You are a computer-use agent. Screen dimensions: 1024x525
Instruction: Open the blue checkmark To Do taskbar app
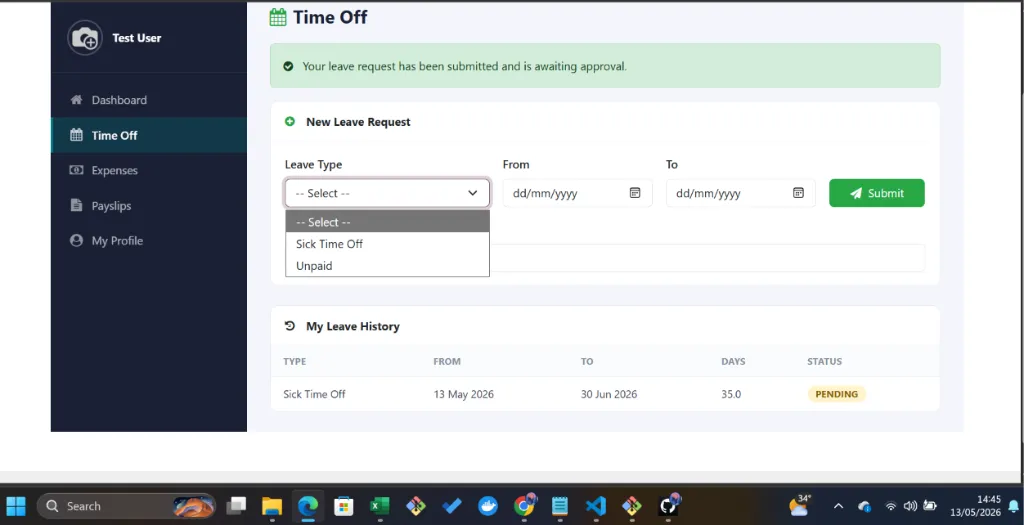[452, 506]
